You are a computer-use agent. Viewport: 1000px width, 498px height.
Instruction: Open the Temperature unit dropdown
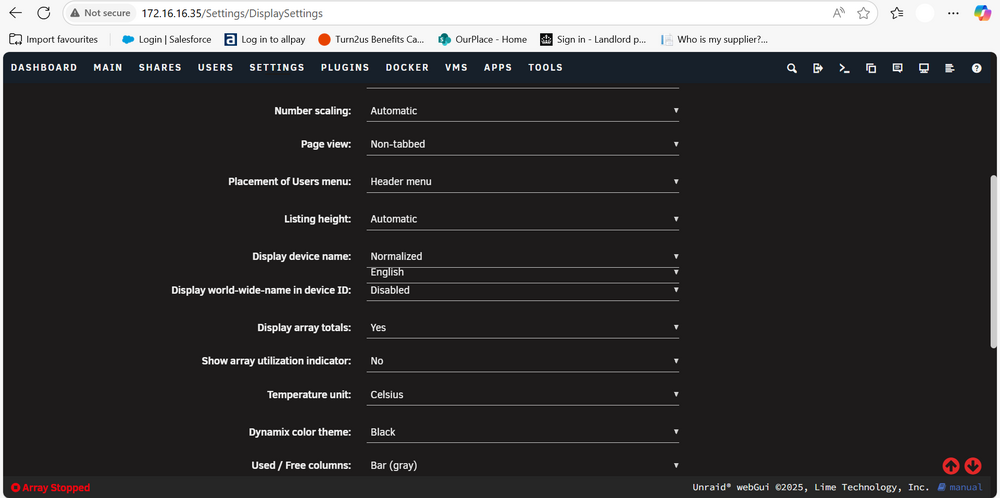[524, 395]
